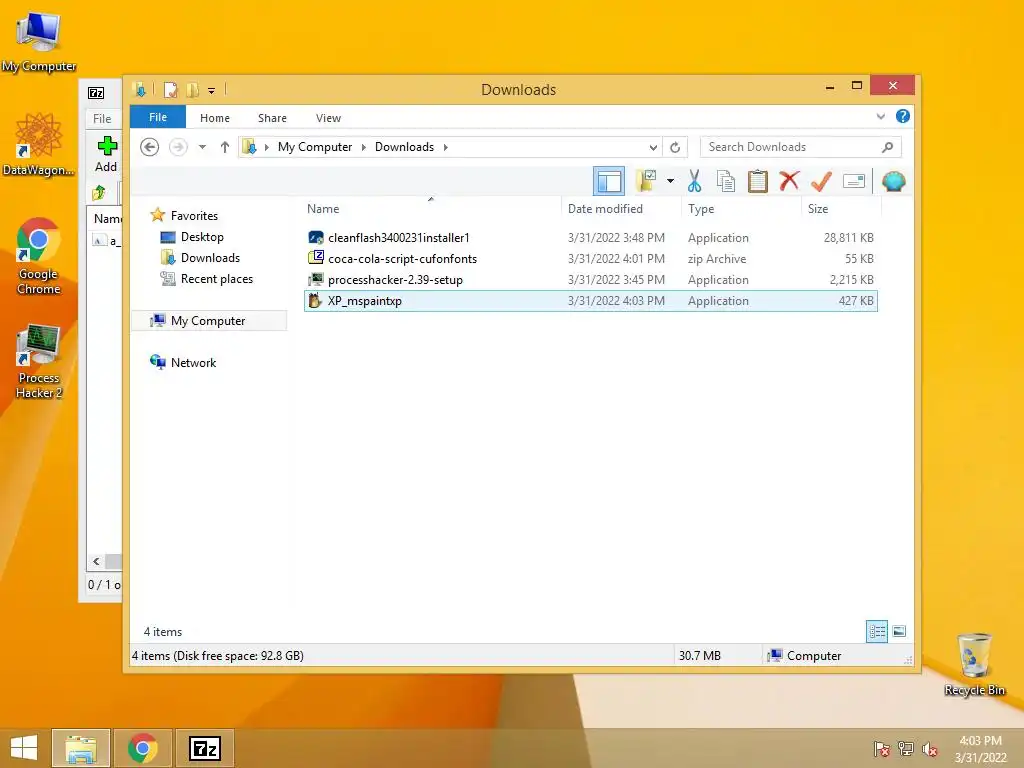The width and height of the screenshot is (1024, 768).
Task: Click the up-folder icon in 7-Zip window
Action: [99, 193]
